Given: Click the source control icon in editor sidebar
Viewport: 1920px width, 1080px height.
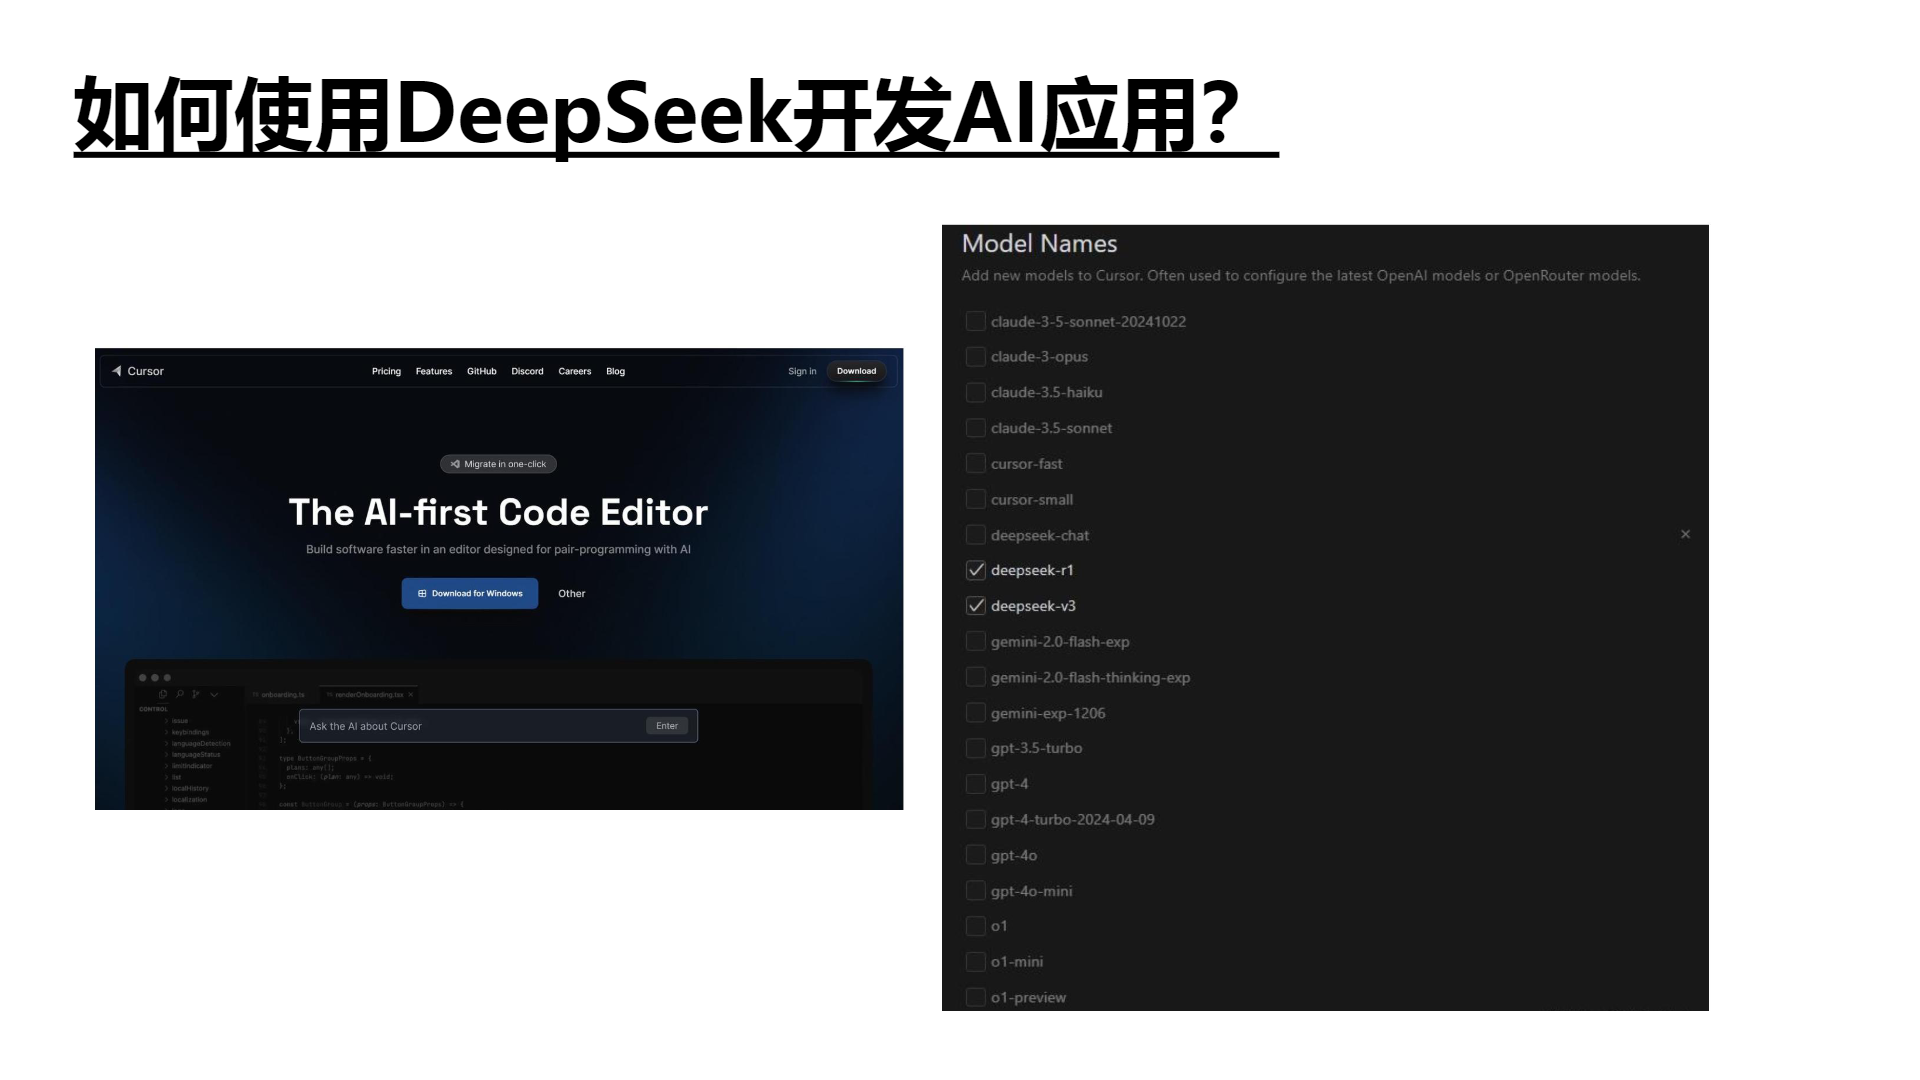Looking at the screenshot, I should click(x=196, y=694).
